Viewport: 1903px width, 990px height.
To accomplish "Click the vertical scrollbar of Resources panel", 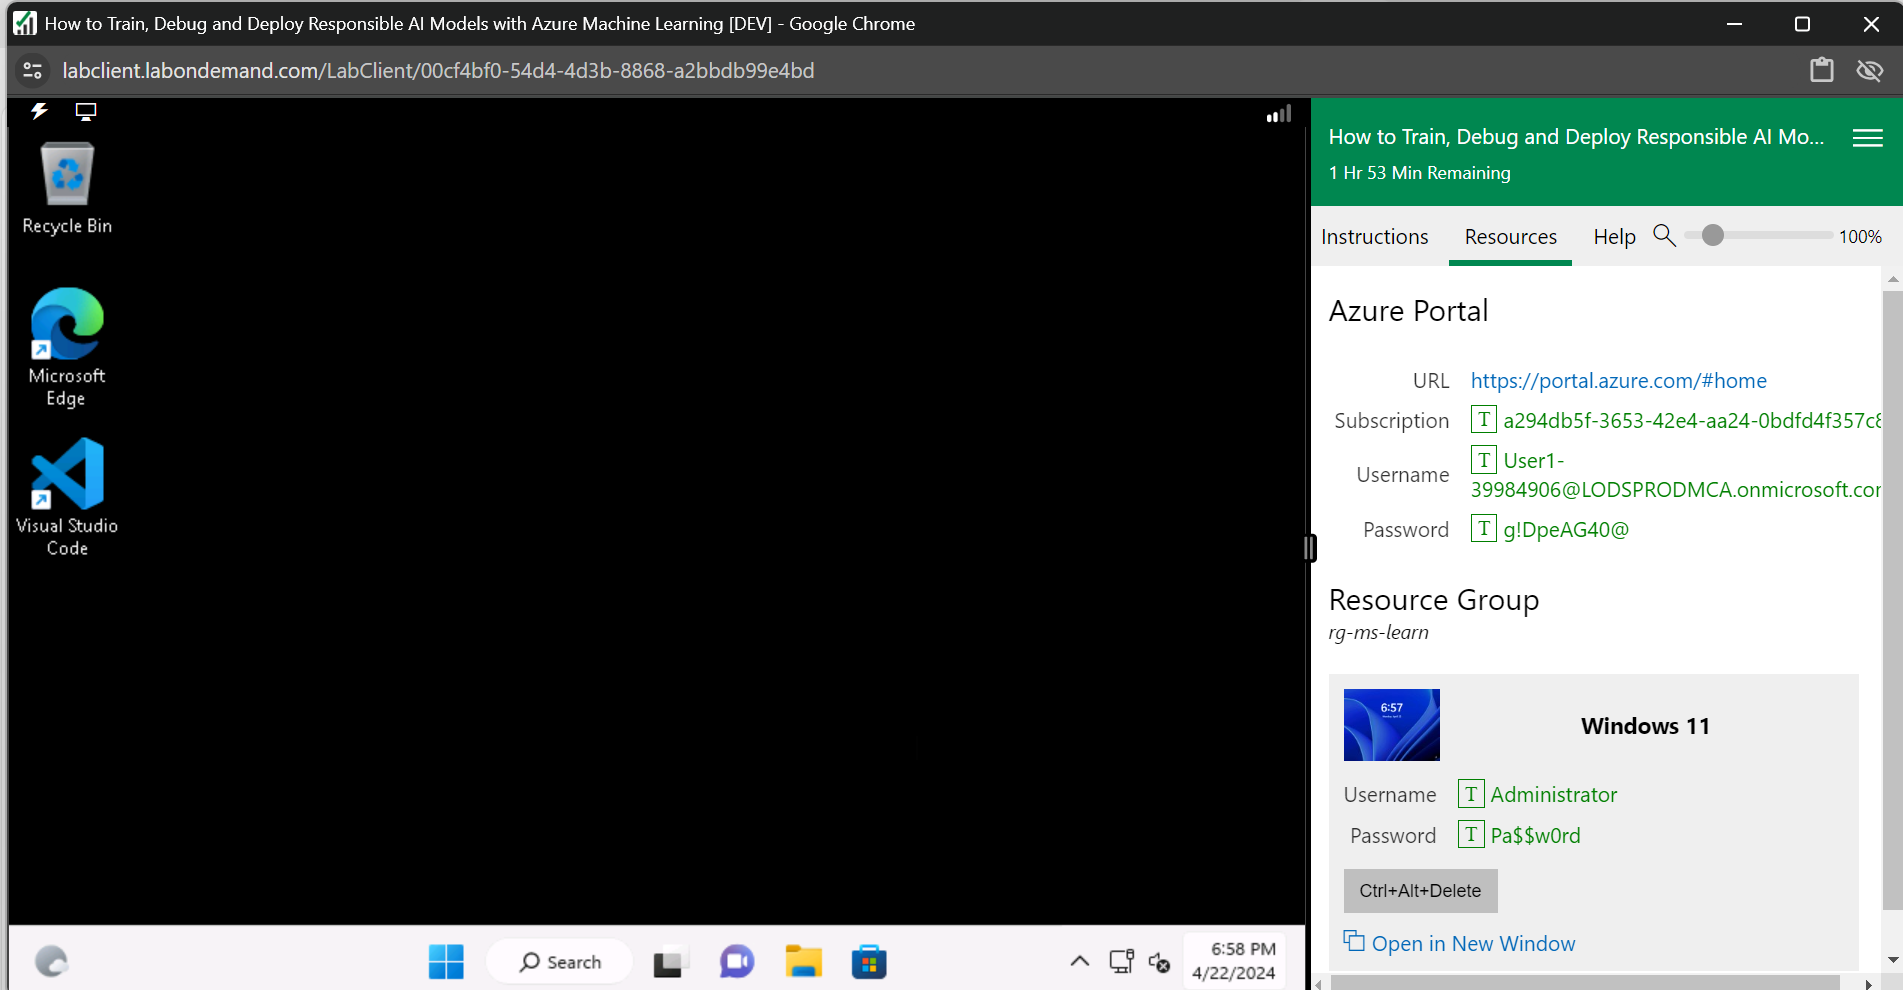I will [1892, 600].
